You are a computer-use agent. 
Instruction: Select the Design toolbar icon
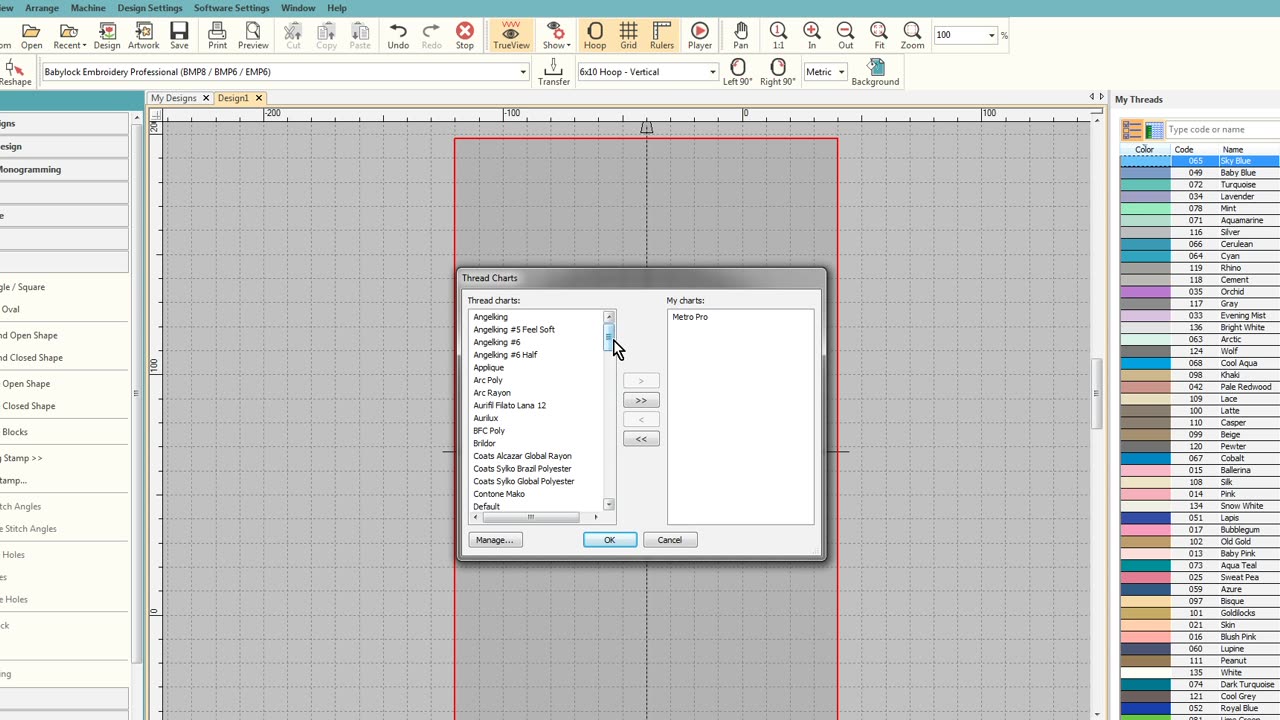click(x=107, y=36)
